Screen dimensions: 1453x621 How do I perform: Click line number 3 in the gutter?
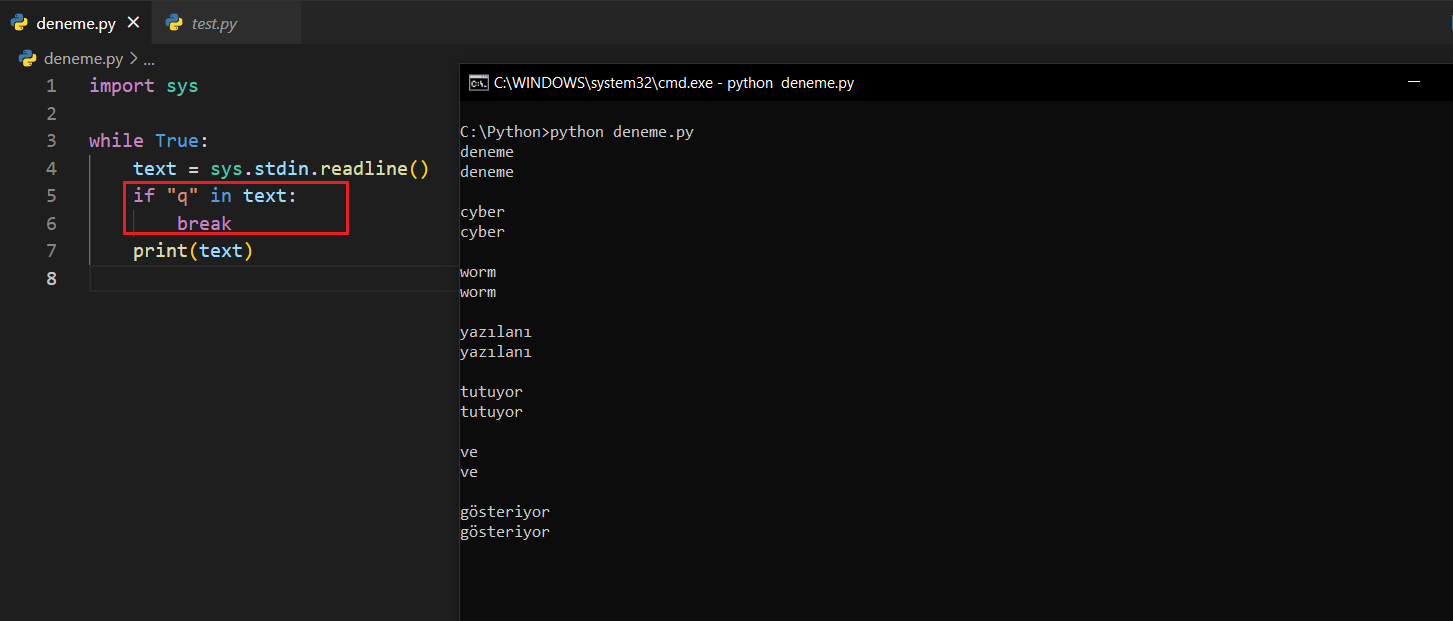coord(51,141)
